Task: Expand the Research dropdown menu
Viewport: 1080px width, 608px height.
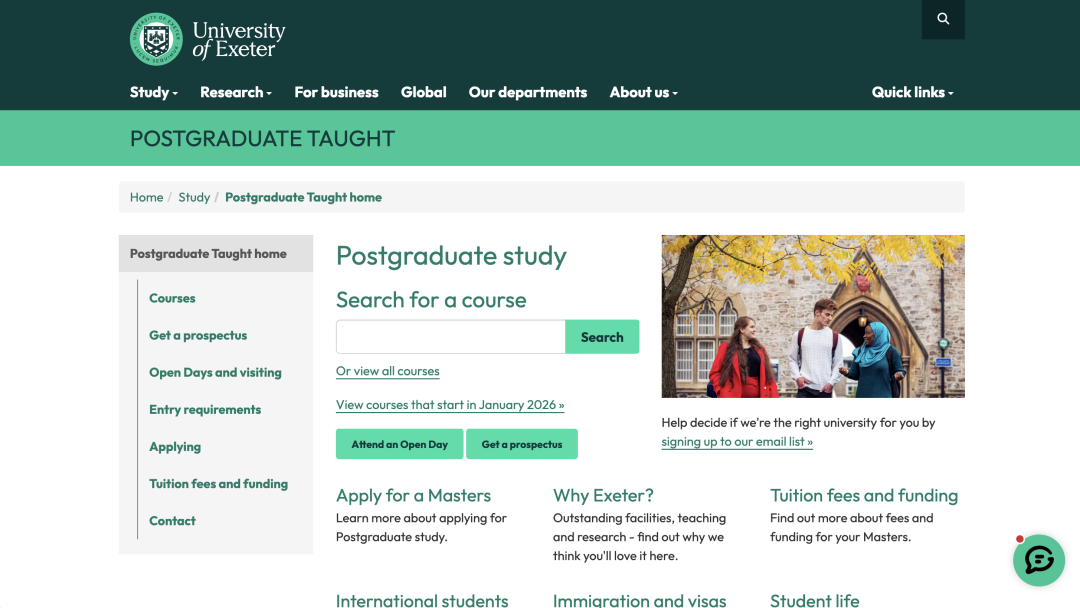Action: click(x=236, y=92)
